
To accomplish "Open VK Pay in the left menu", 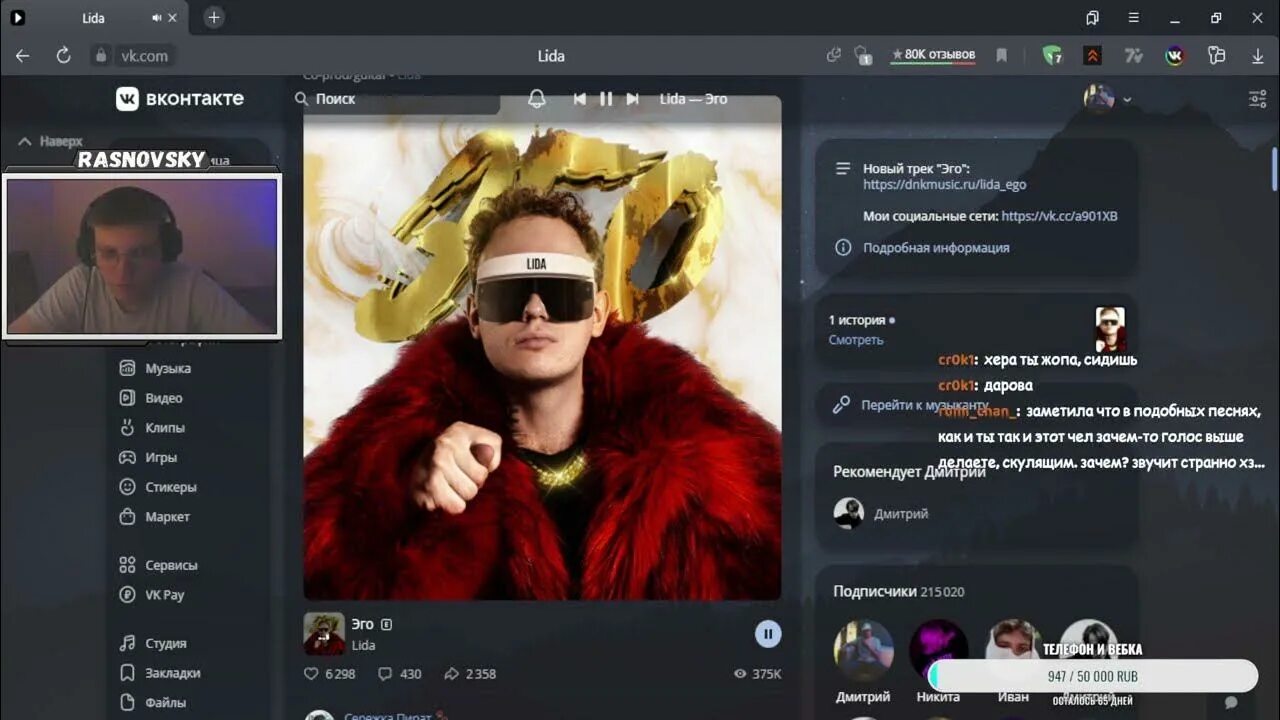I will 153,594.
